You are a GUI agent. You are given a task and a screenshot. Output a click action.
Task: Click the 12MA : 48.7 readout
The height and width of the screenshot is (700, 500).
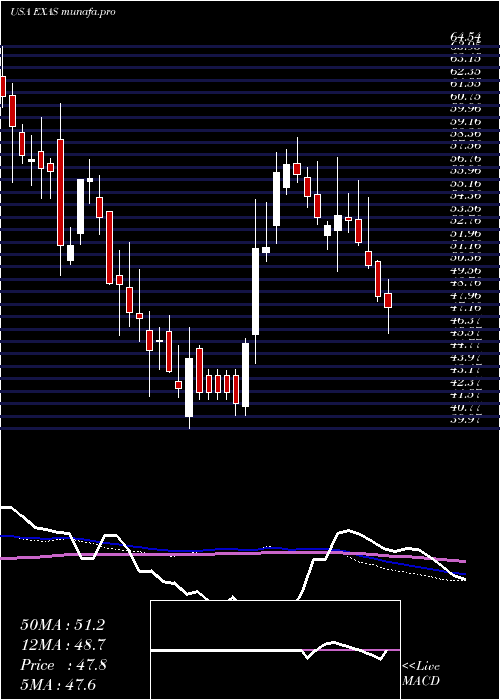(63, 645)
